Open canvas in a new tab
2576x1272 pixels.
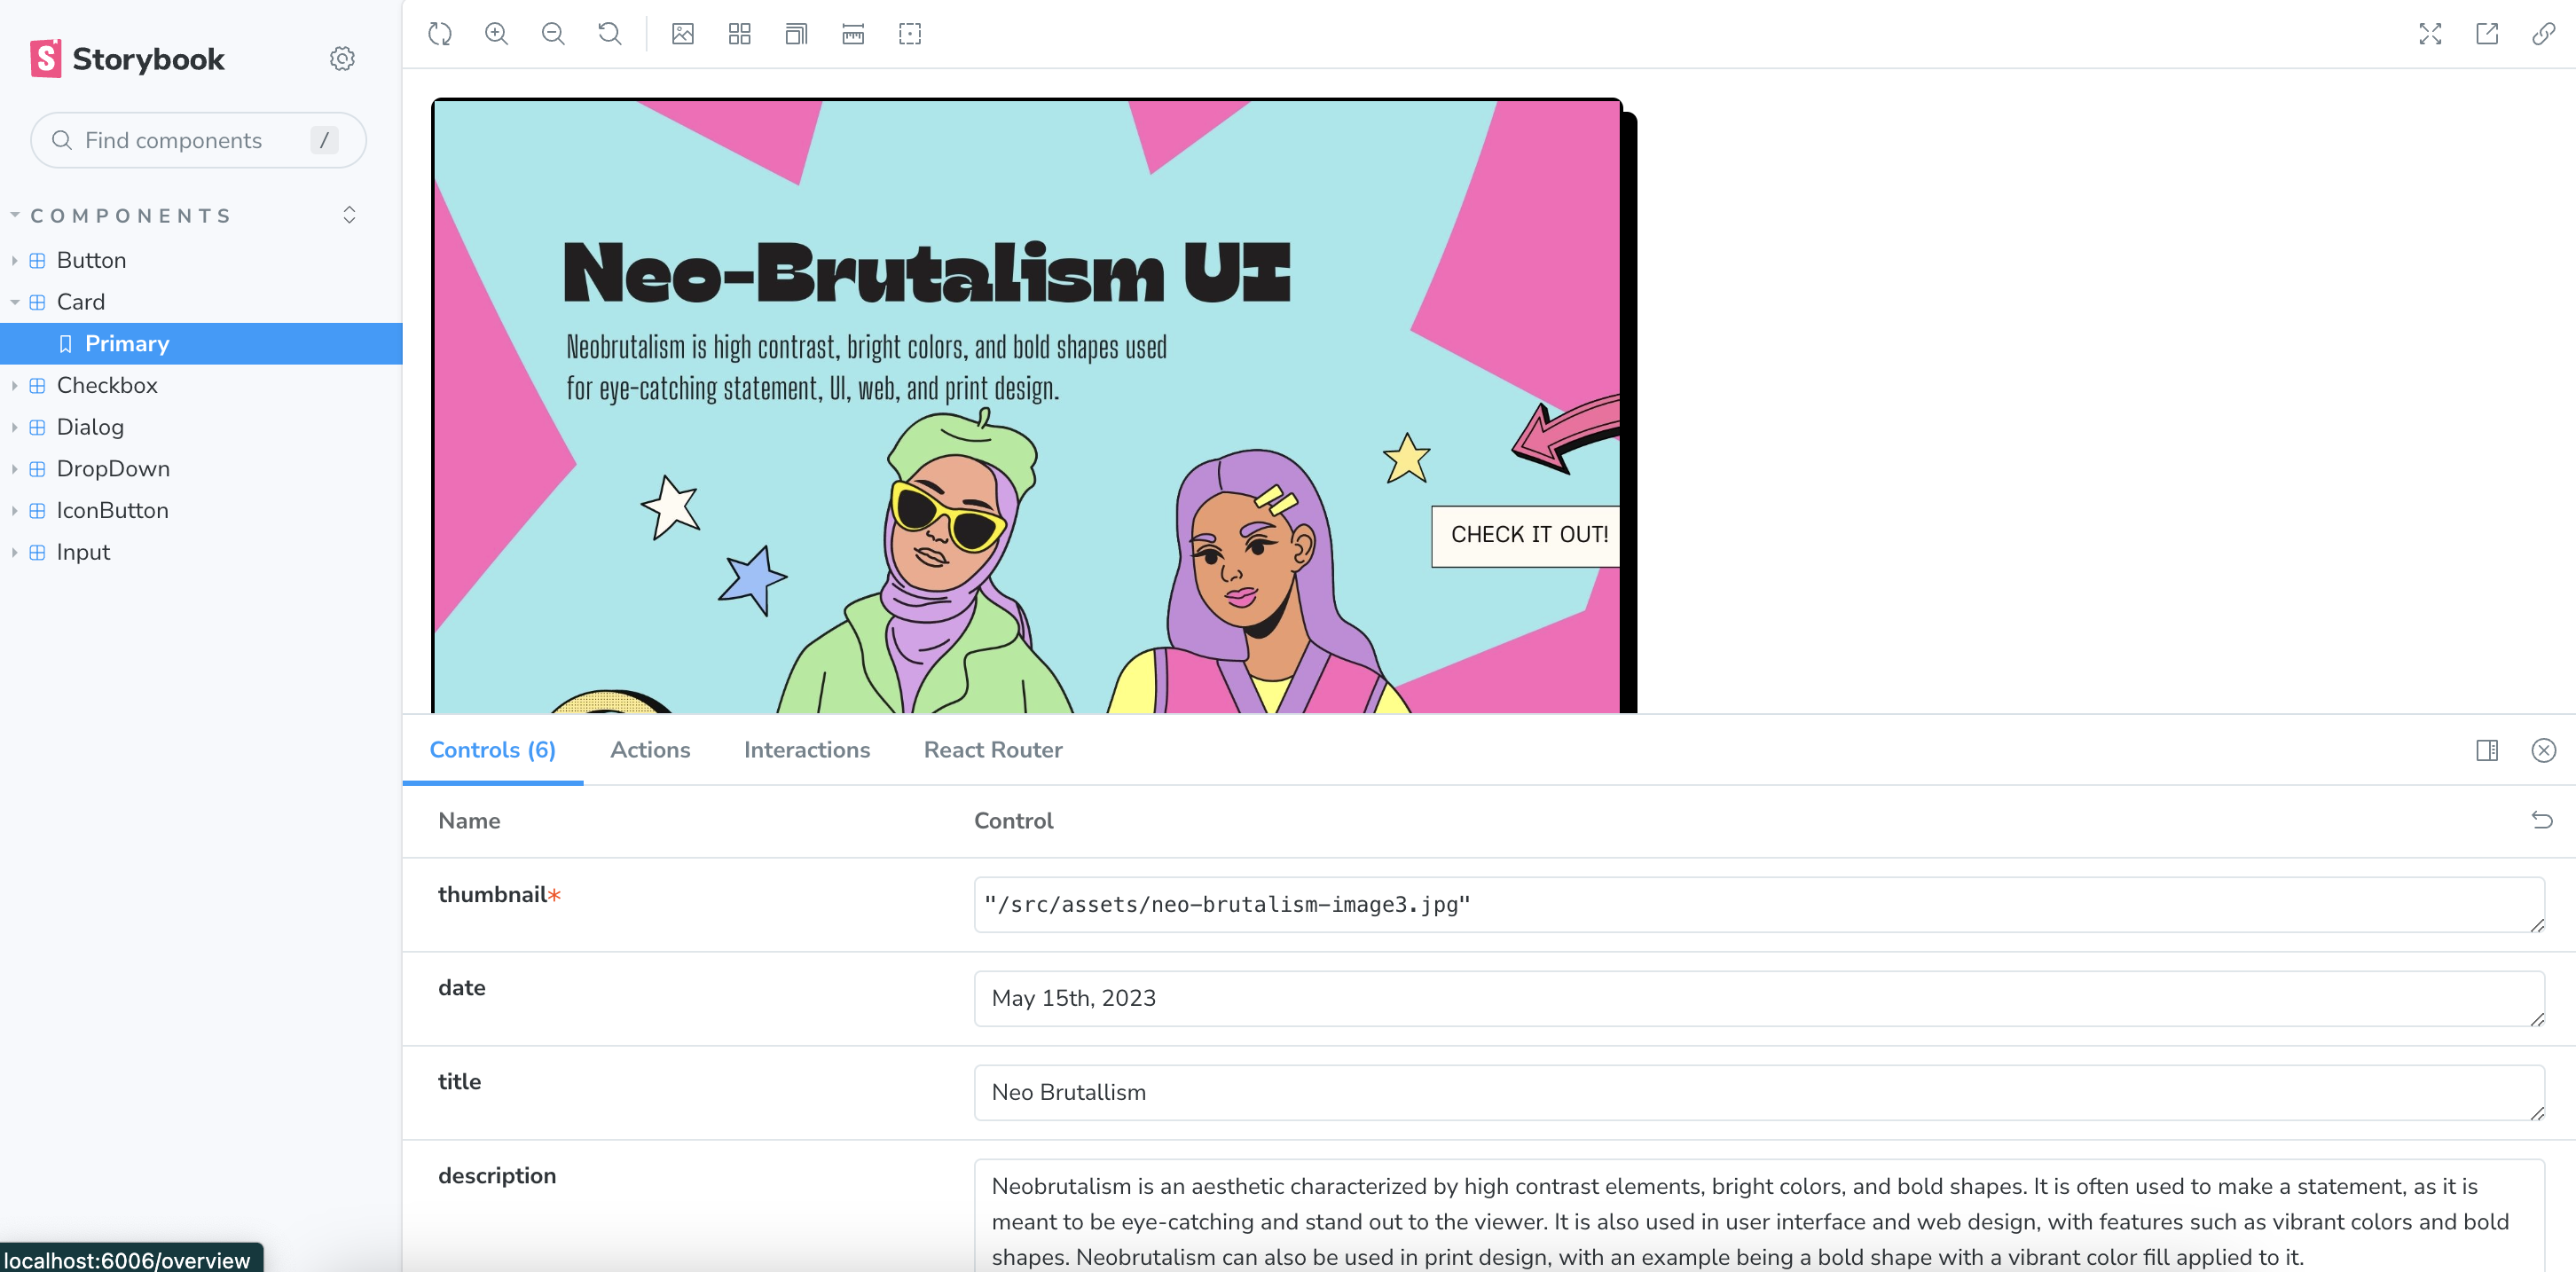[x=2487, y=34]
